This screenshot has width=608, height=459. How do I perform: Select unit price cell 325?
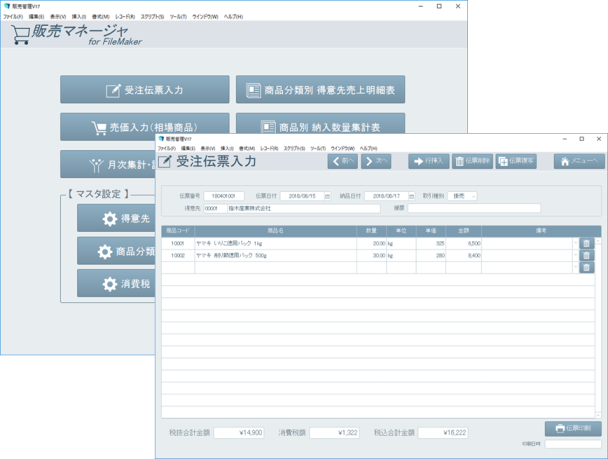431,243
